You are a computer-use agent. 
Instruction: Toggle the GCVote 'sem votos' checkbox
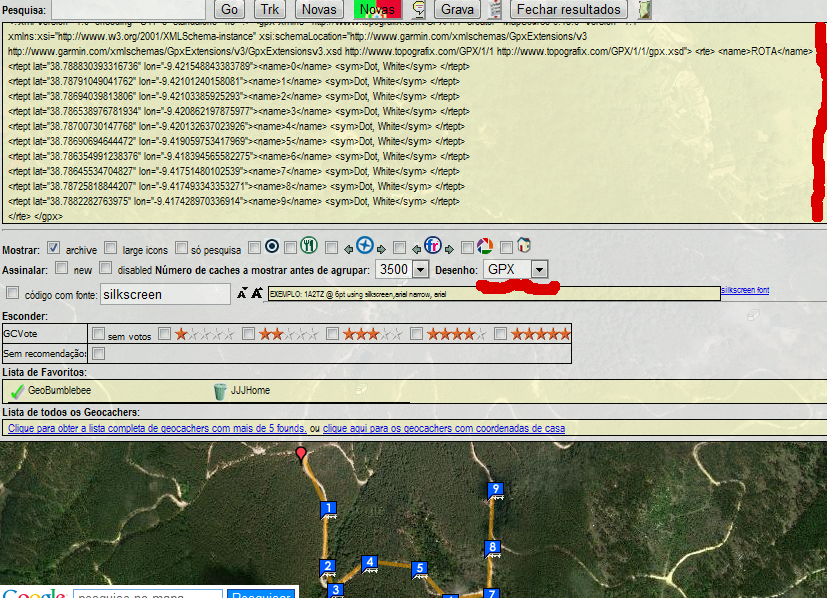98,333
